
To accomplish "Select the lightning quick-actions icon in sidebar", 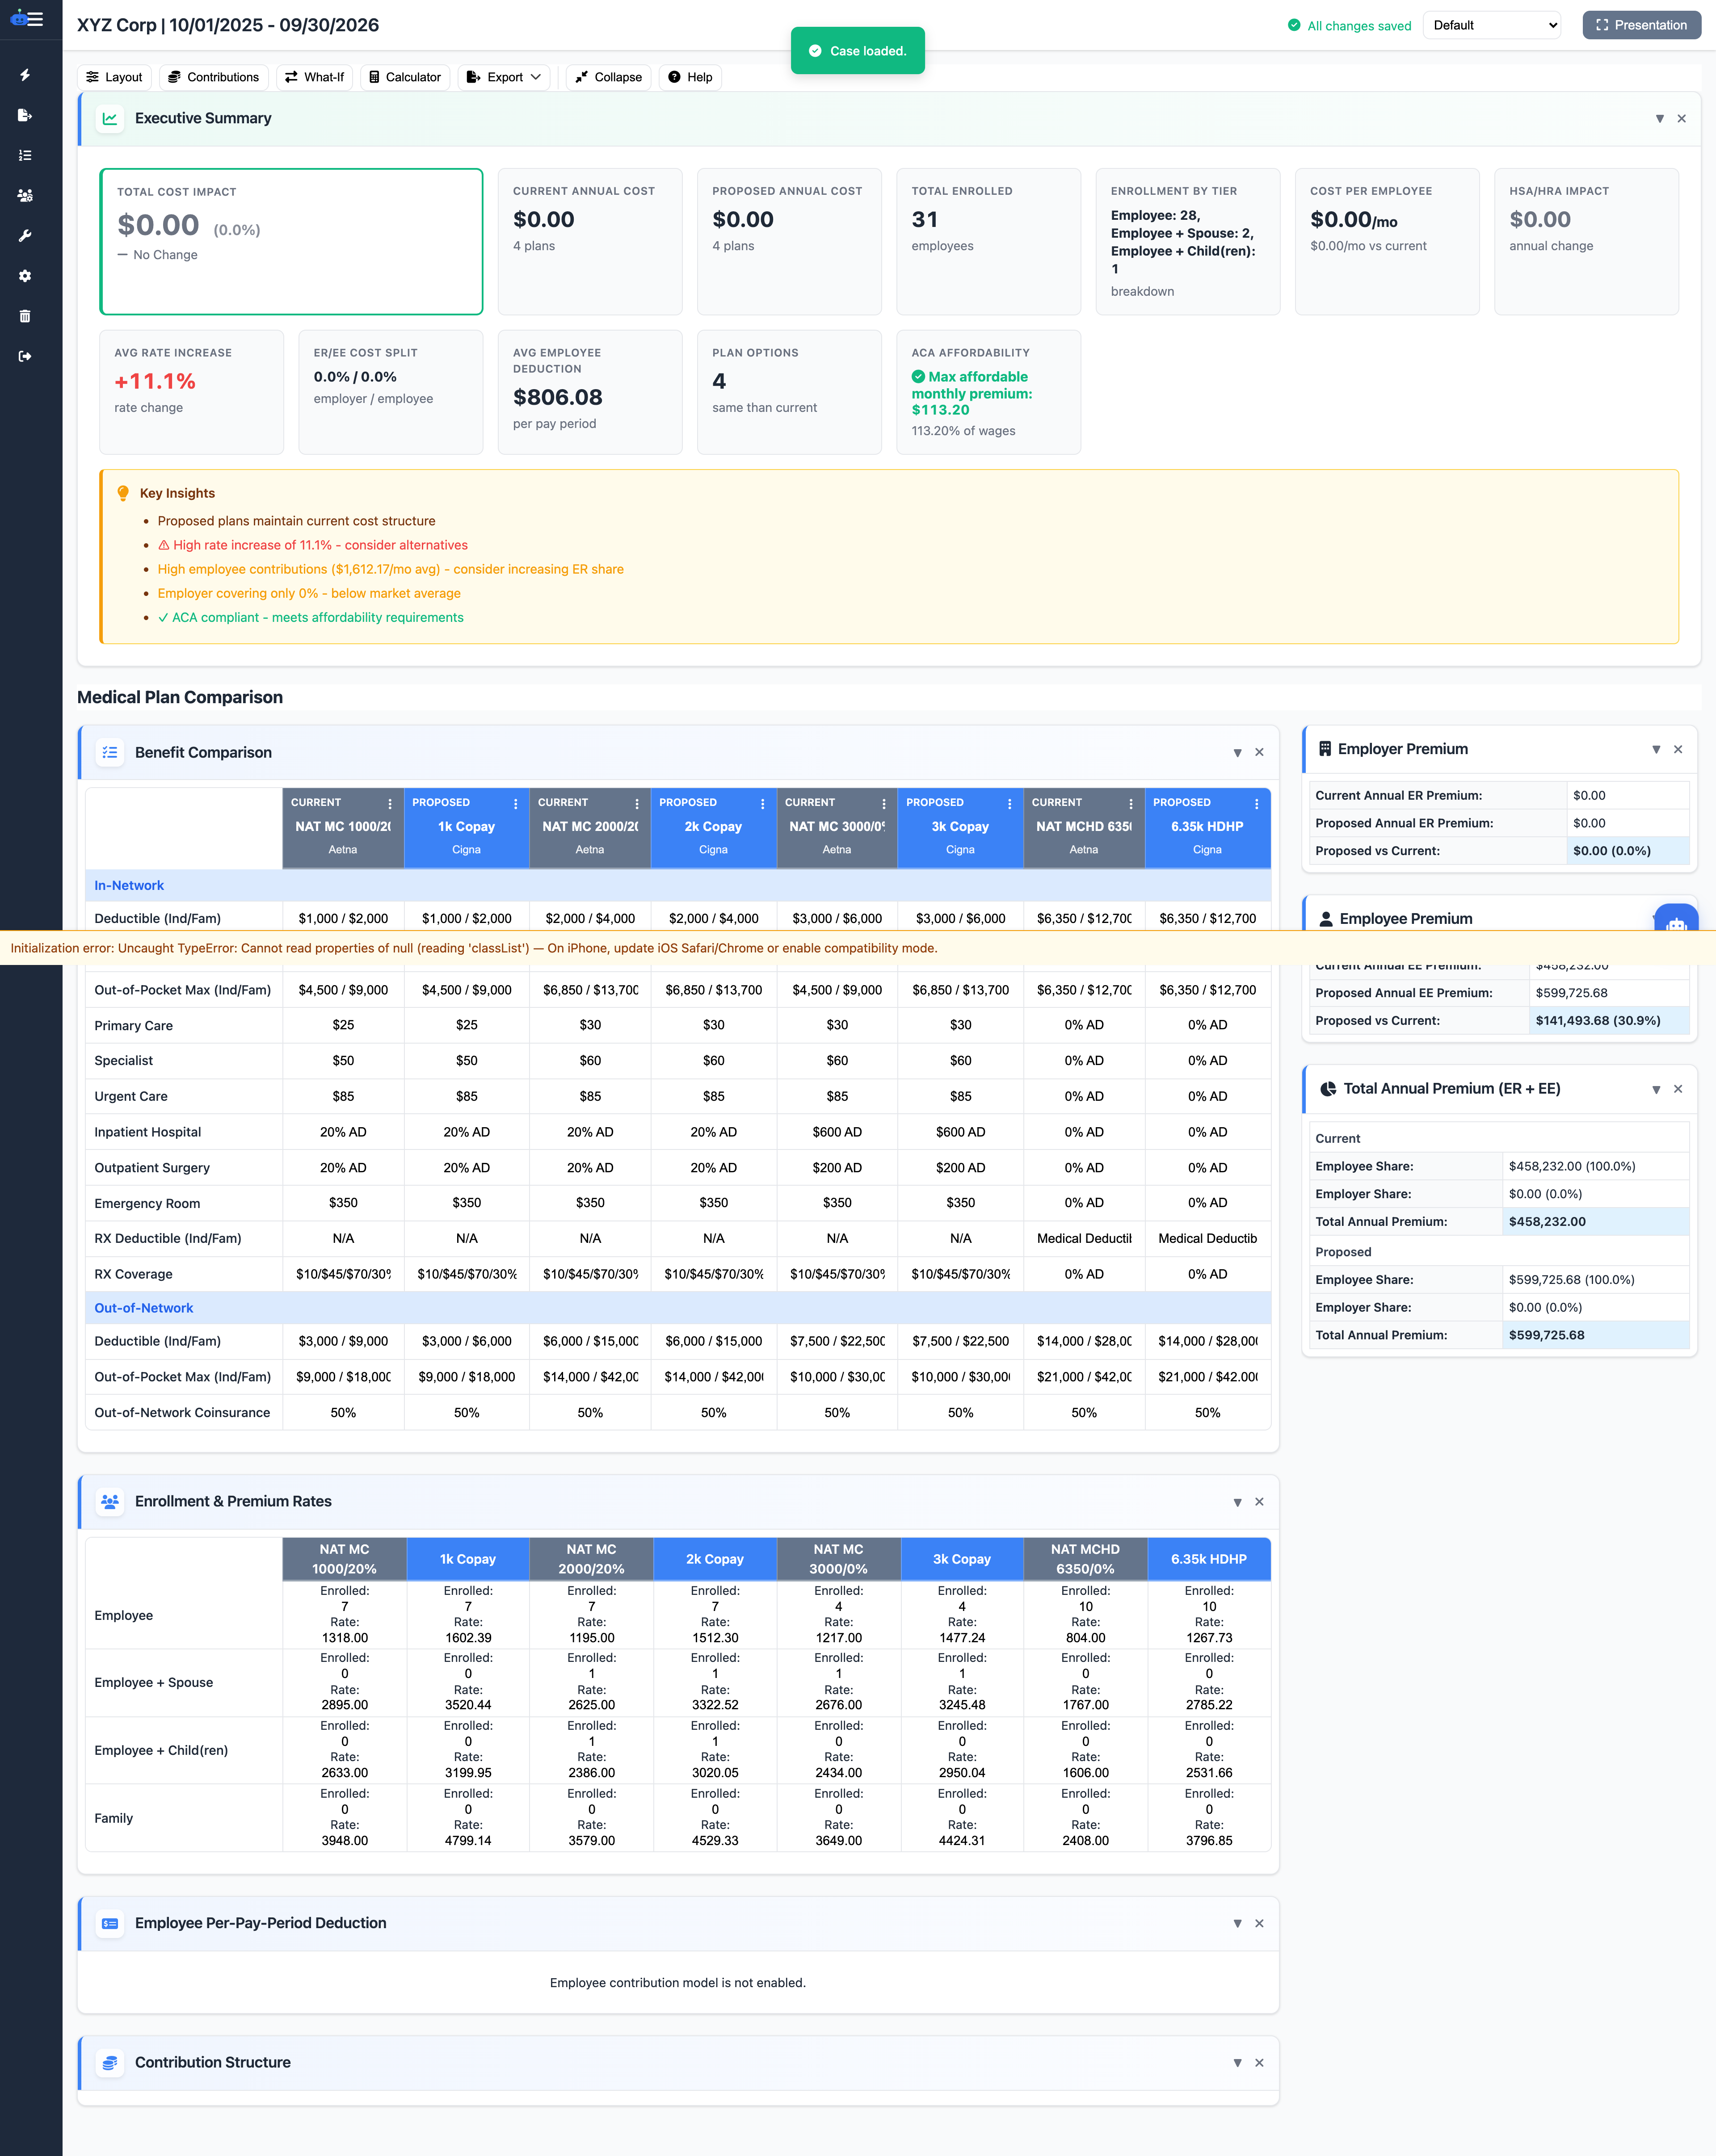I will (x=24, y=75).
